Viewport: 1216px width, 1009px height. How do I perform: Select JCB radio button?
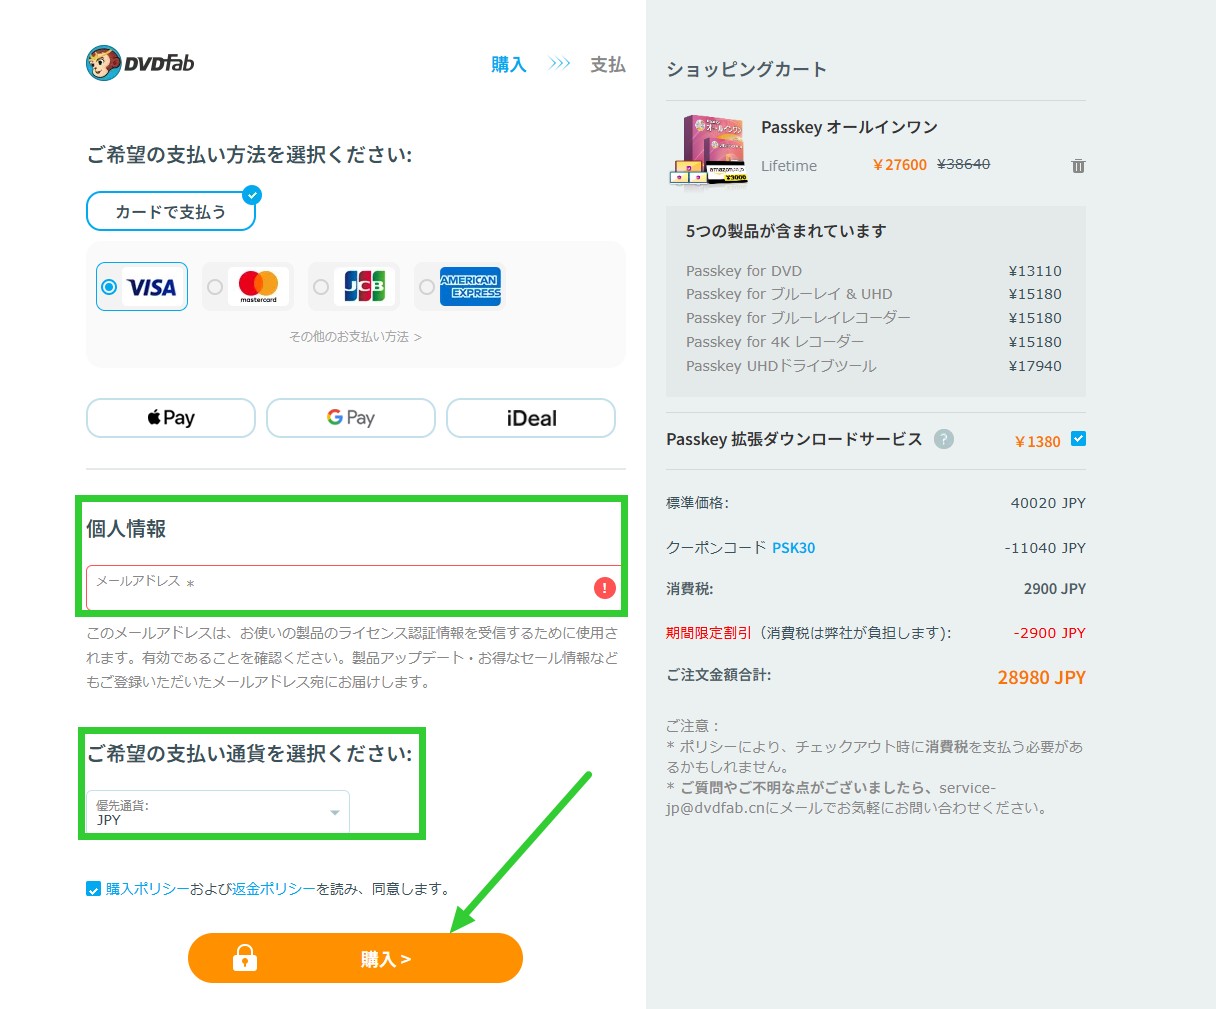(321, 287)
